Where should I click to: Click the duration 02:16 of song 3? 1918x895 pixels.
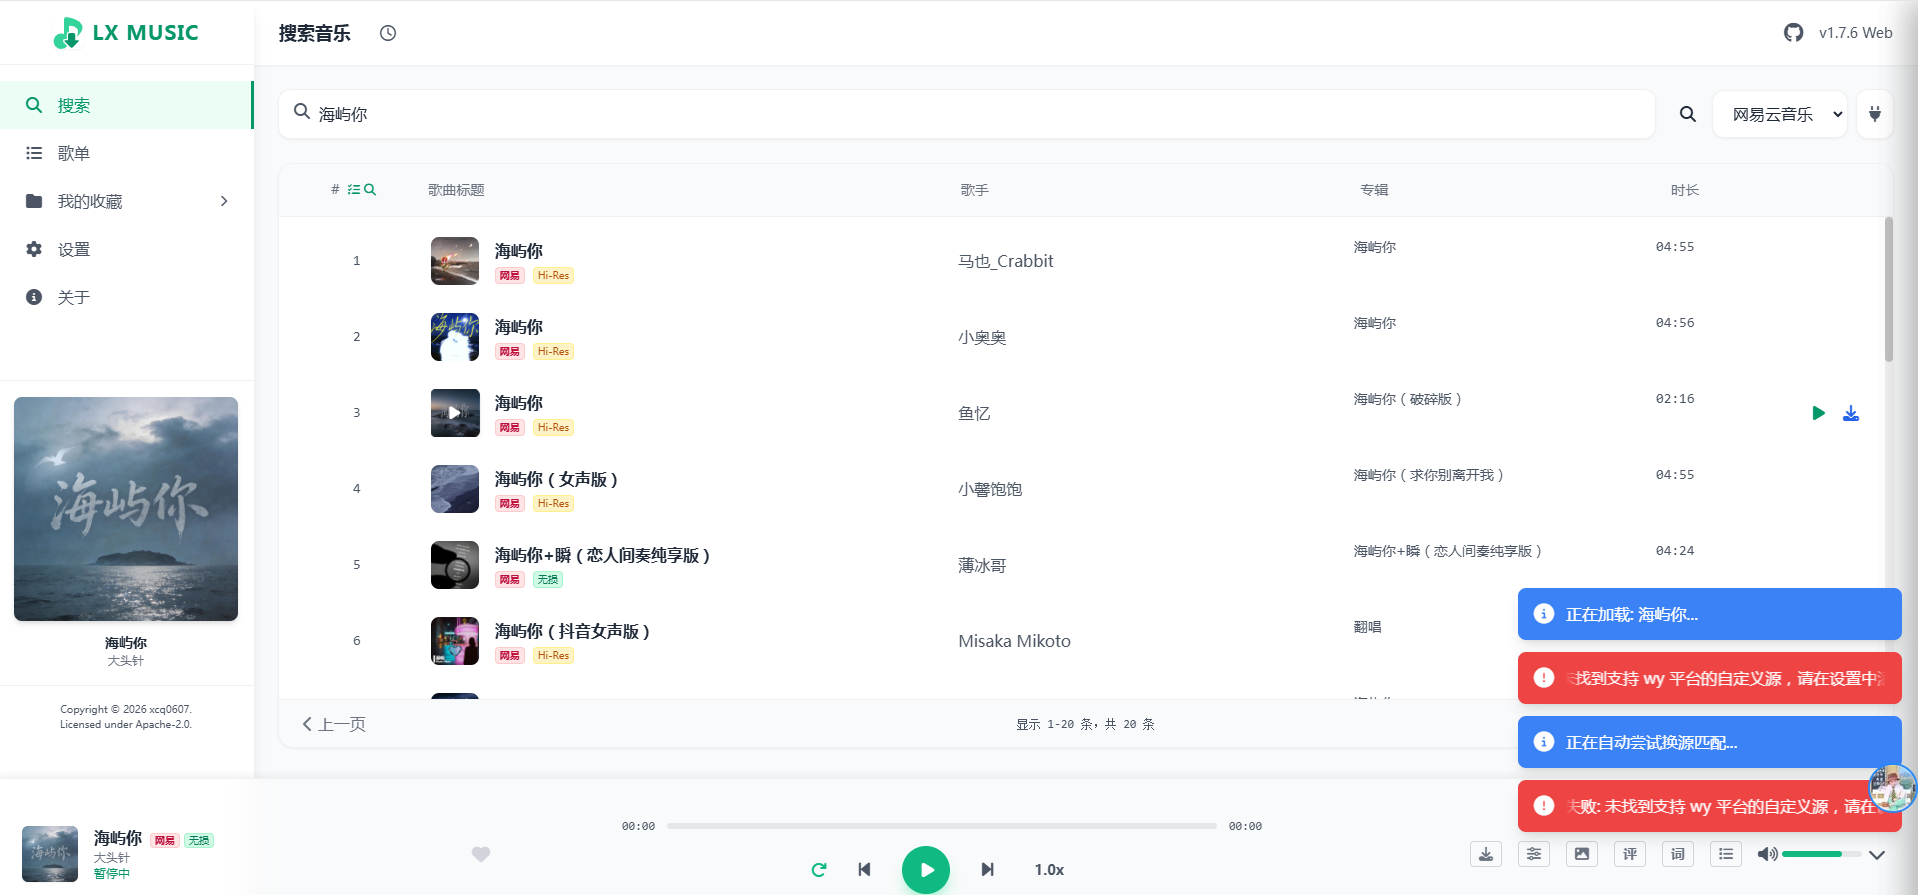click(x=1675, y=399)
